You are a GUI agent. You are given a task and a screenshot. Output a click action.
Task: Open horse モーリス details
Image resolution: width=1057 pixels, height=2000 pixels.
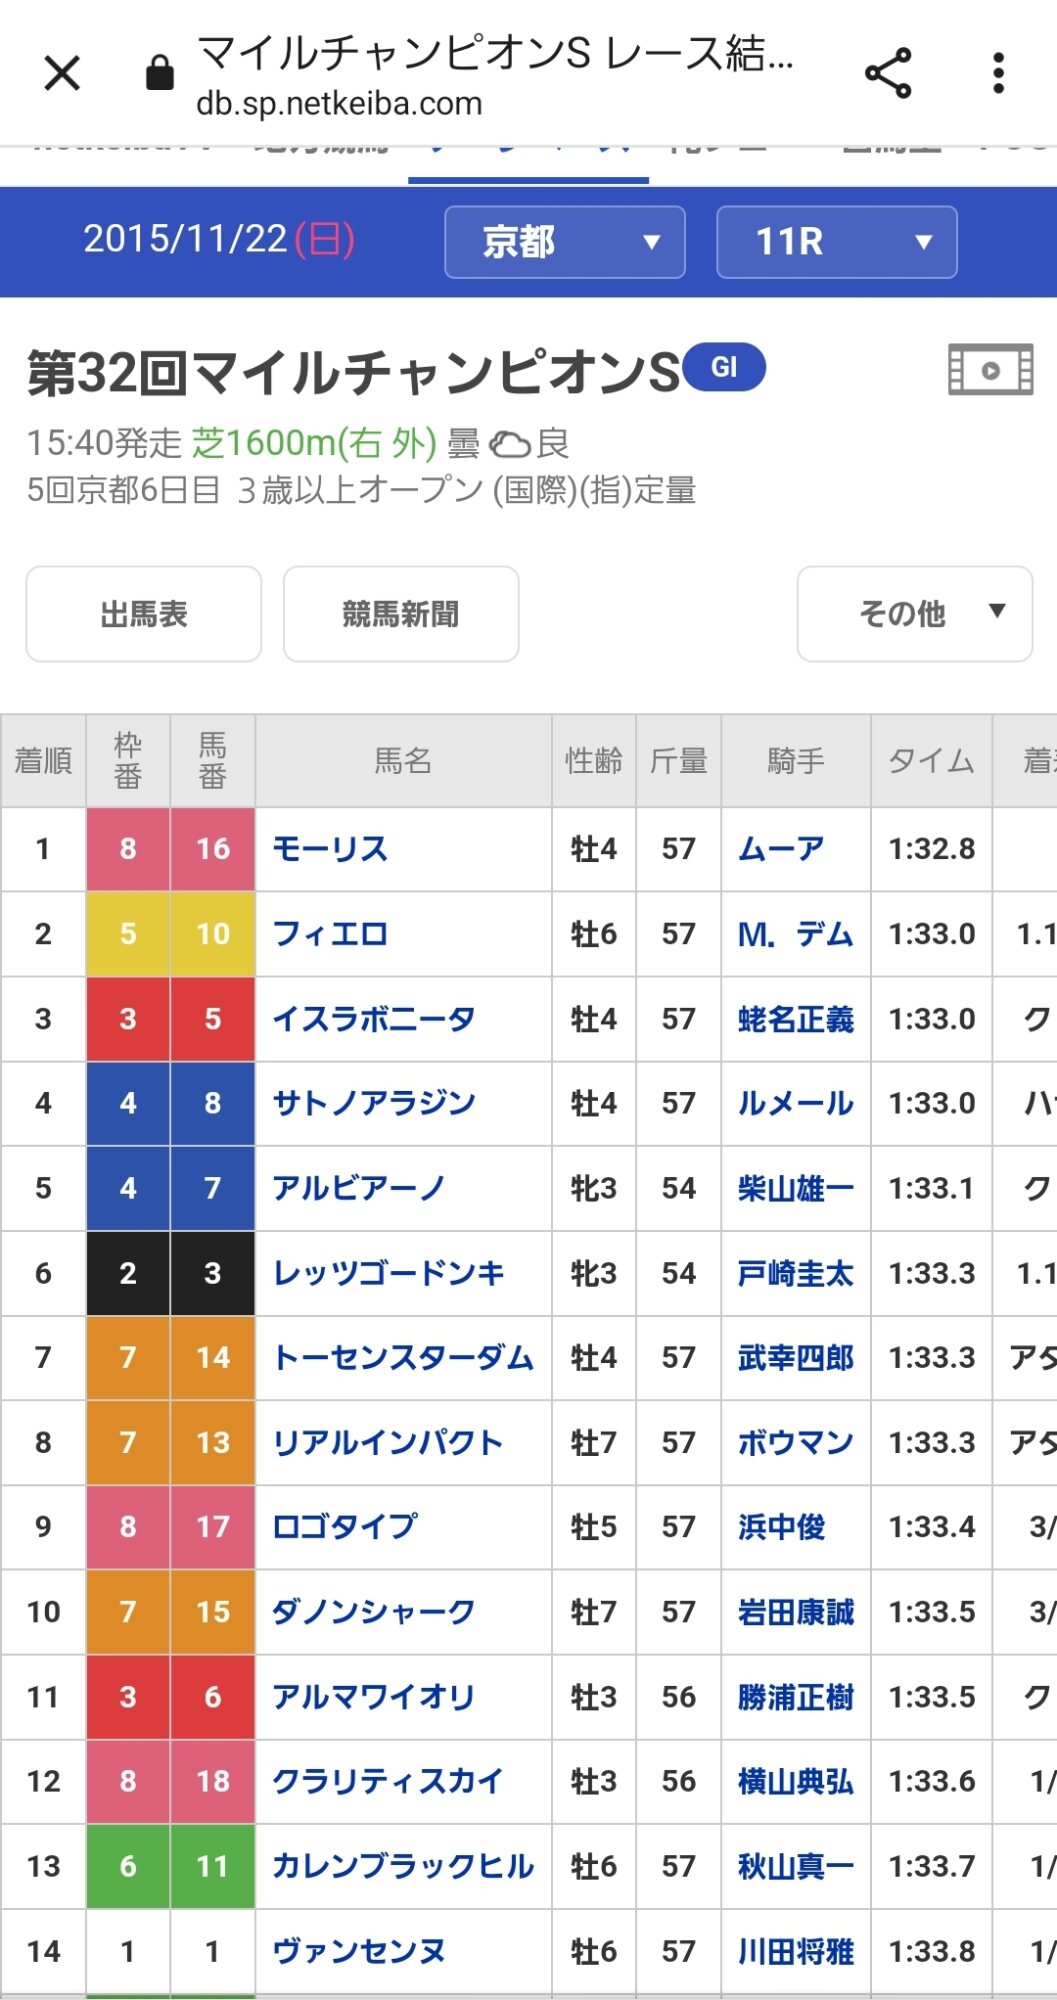click(x=330, y=849)
